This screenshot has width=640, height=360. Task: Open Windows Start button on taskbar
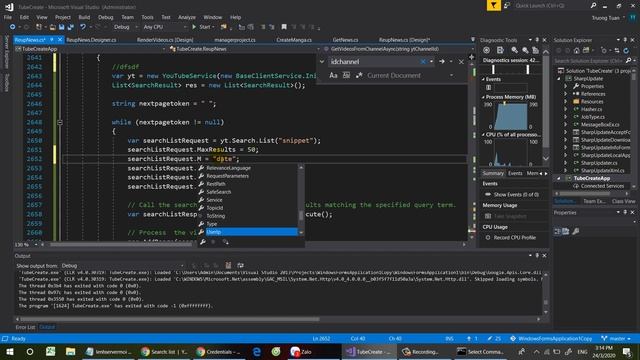10,351
